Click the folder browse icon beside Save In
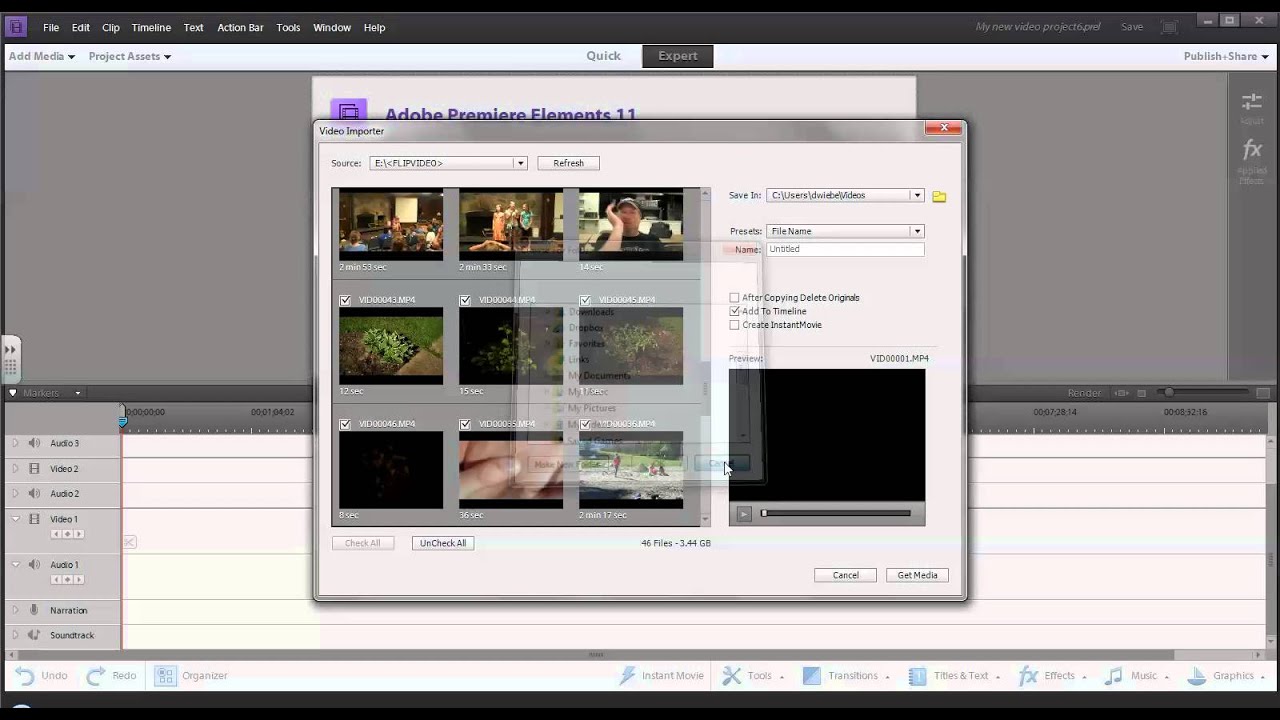Image resolution: width=1280 pixels, height=720 pixels. click(x=939, y=196)
